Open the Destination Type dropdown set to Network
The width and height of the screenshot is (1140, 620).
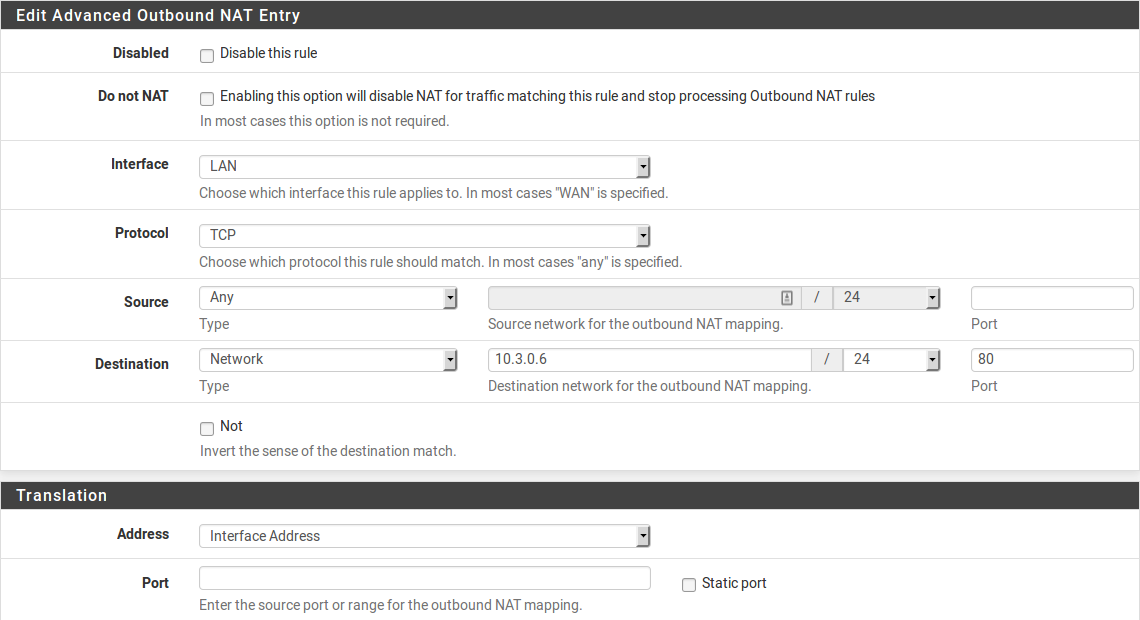[328, 360]
